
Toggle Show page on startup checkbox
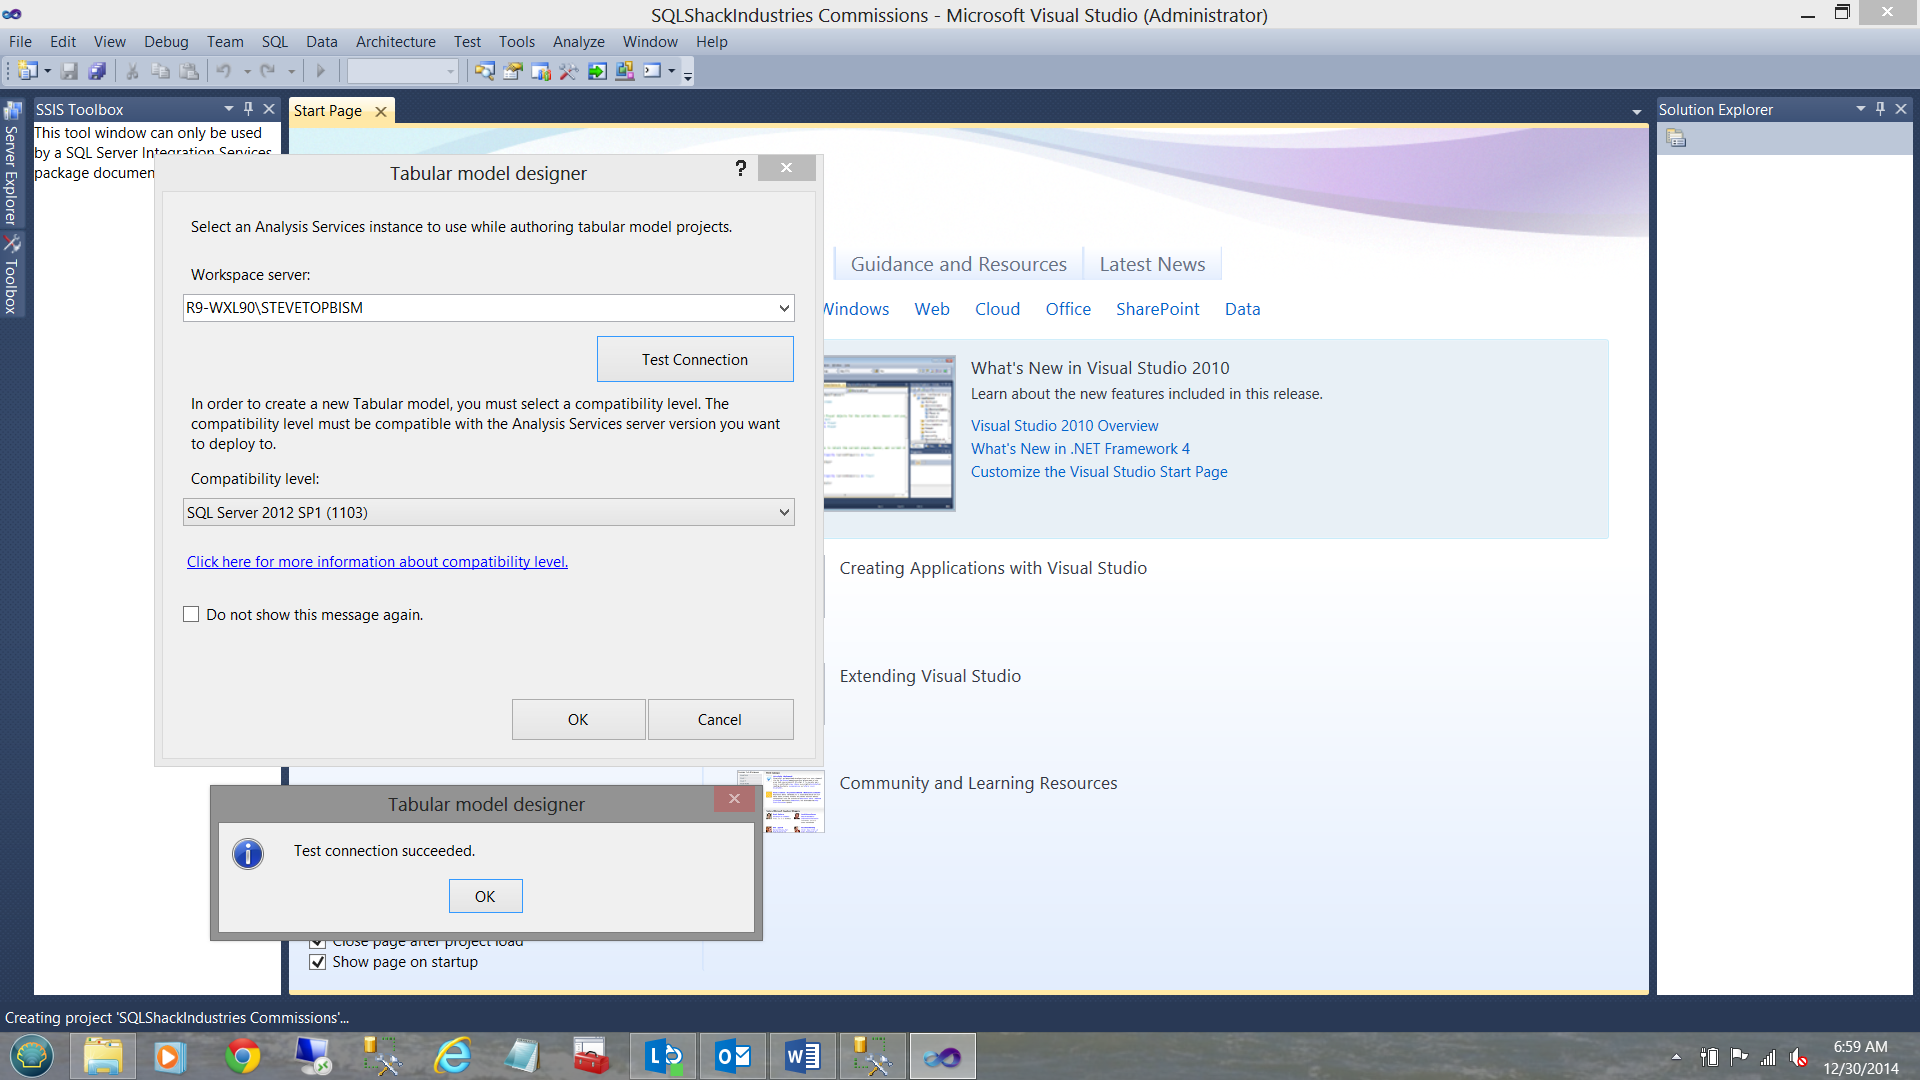[x=318, y=962]
